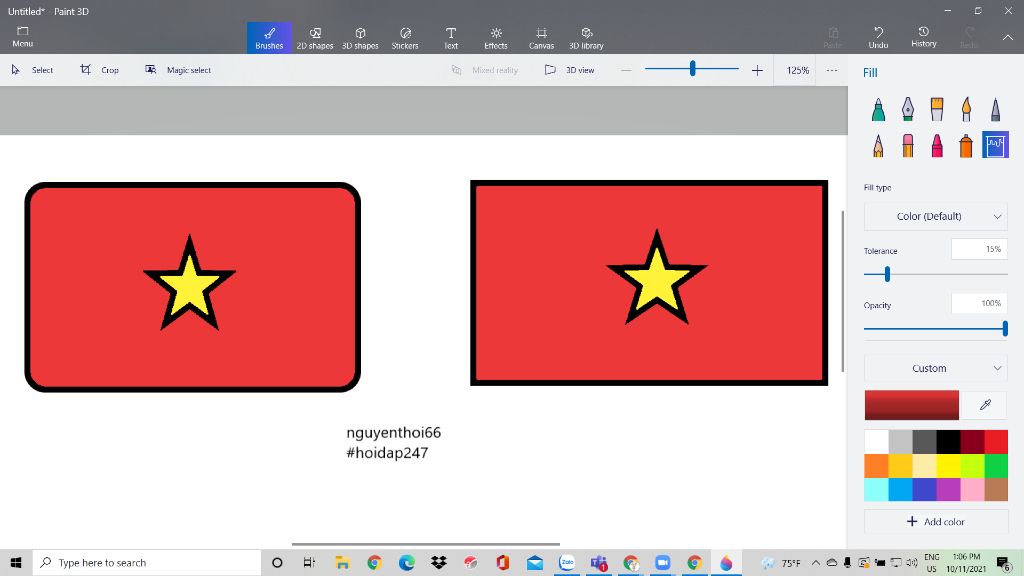Viewport: 1024px width, 576px height.
Task: Pick the white color swatch
Action: click(x=876, y=441)
